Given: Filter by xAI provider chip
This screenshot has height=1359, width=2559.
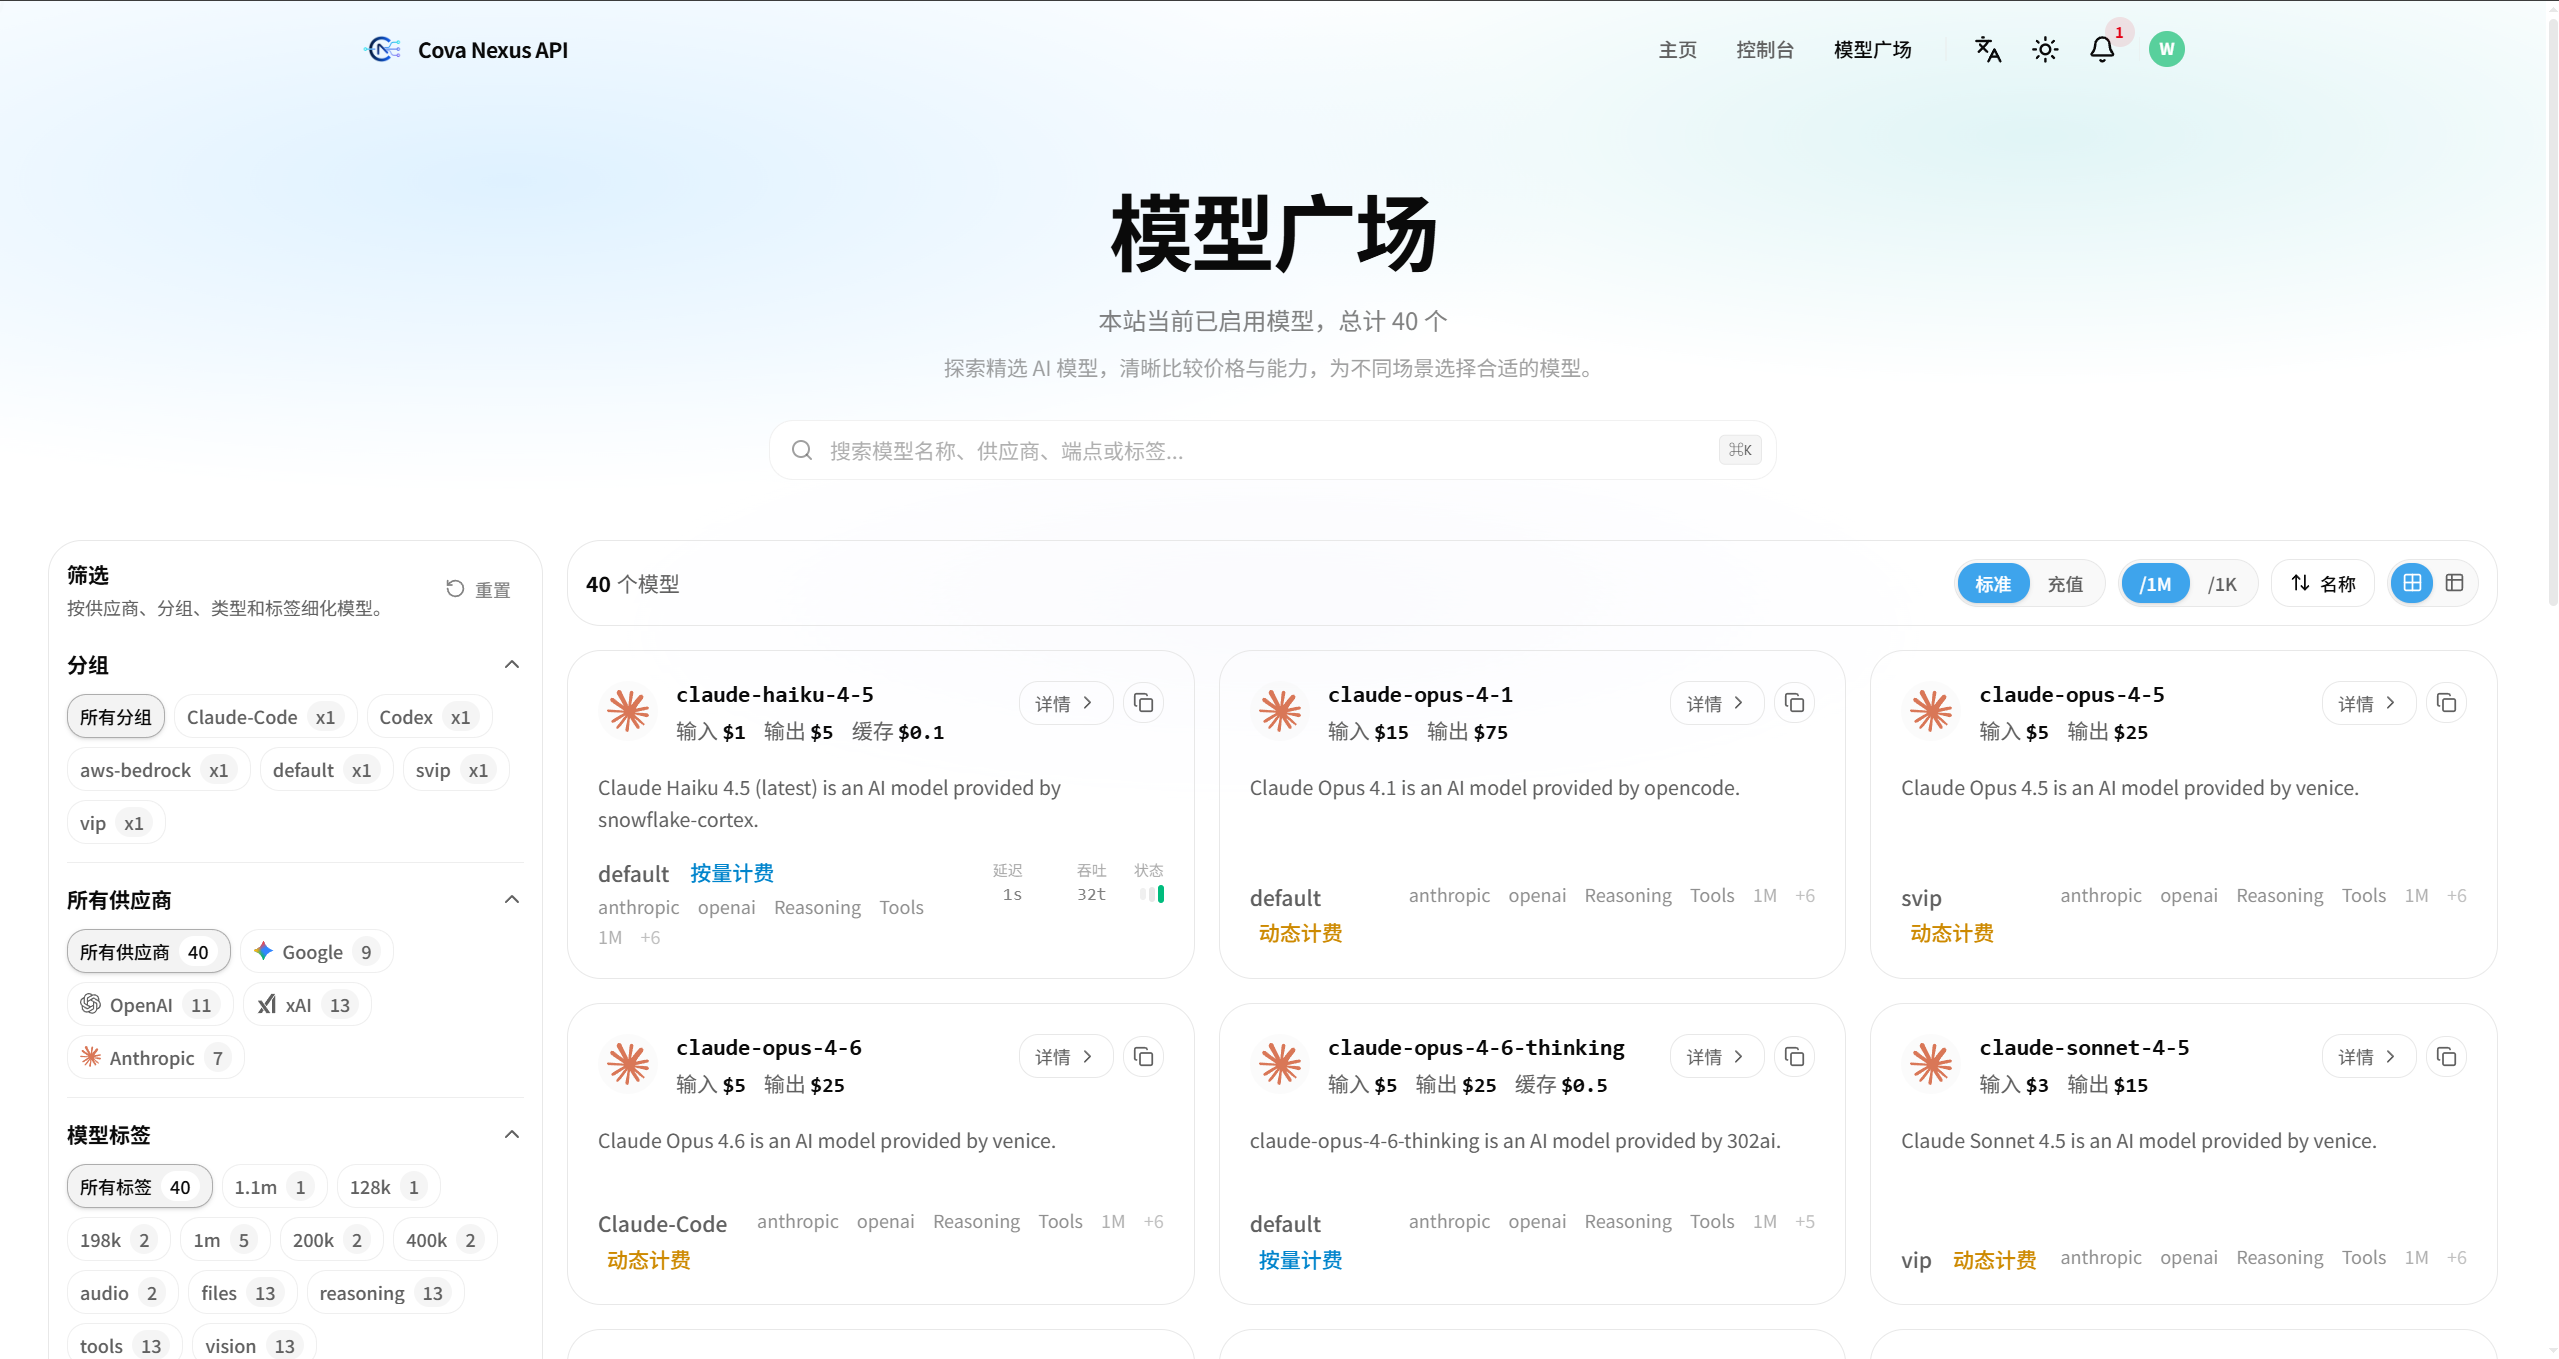Looking at the screenshot, I should click(306, 1005).
